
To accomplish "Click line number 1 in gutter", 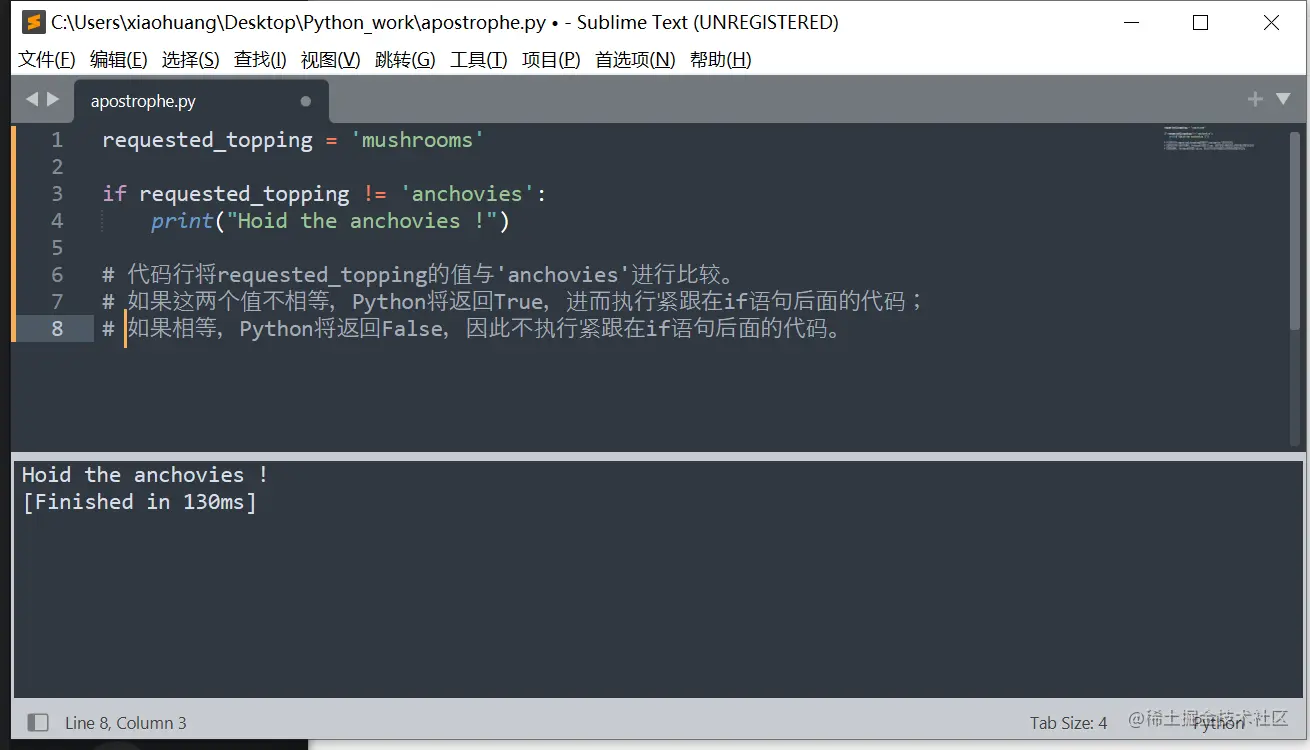I will click(57, 140).
